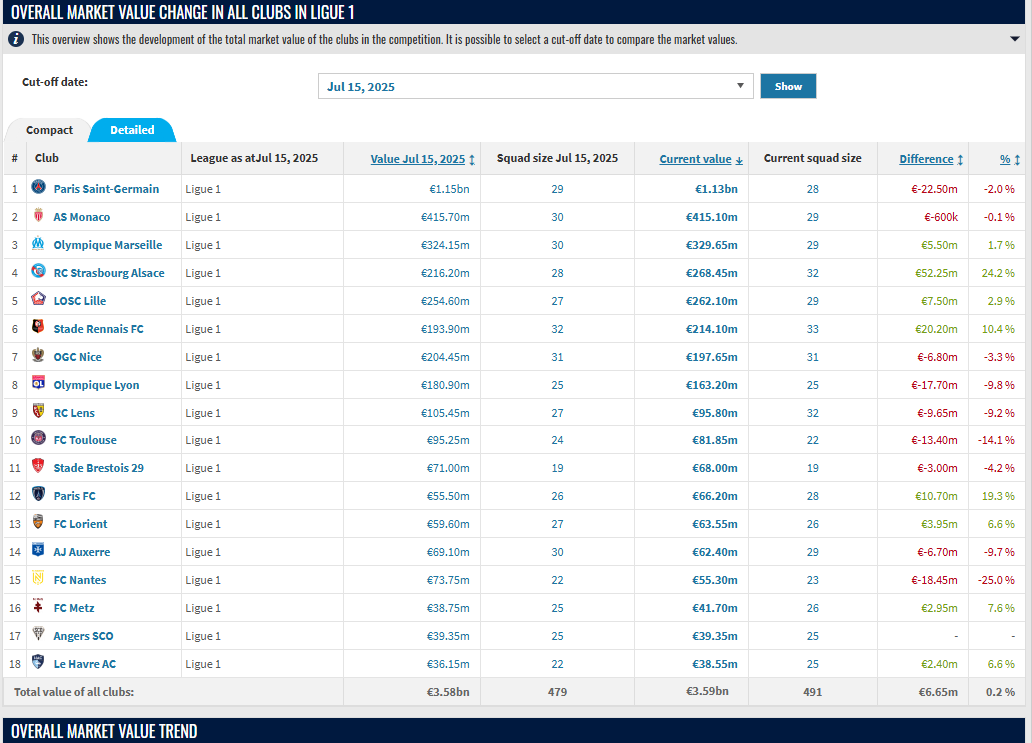Click the Olympique Marseille club crest
1032x743 pixels.
tap(39, 243)
